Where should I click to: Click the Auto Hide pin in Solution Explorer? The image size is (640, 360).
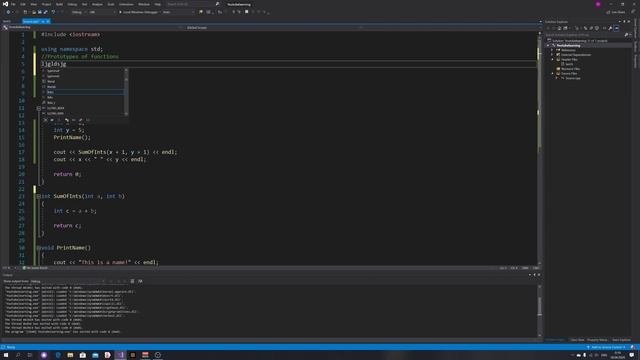tap(624, 22)
